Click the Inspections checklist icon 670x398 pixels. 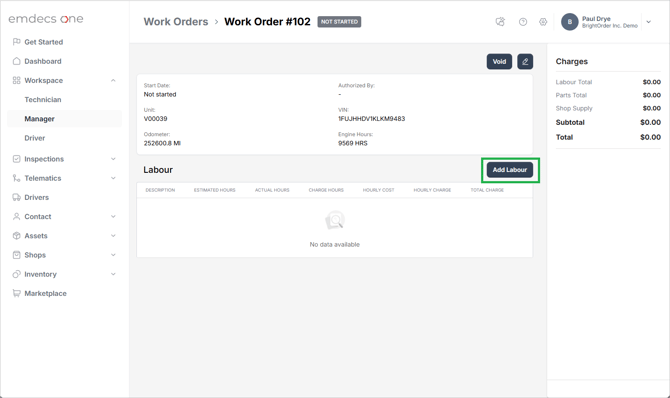click(x=16, y=159)
